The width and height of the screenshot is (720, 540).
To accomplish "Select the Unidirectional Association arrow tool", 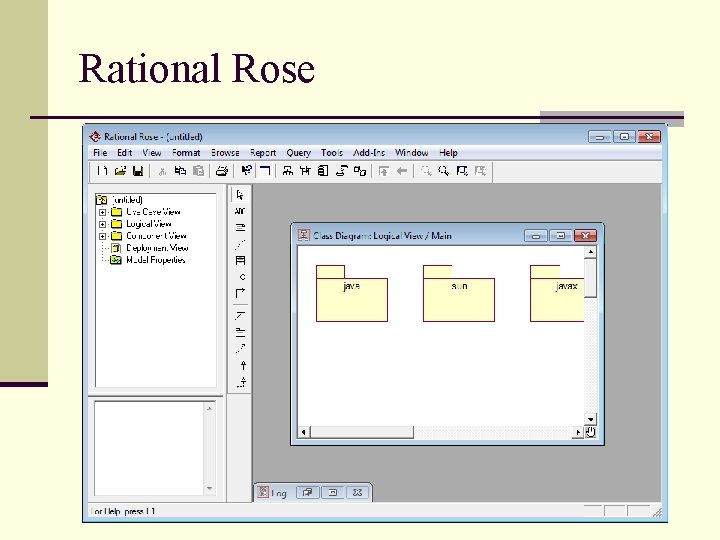I will [x=240, y=293].
